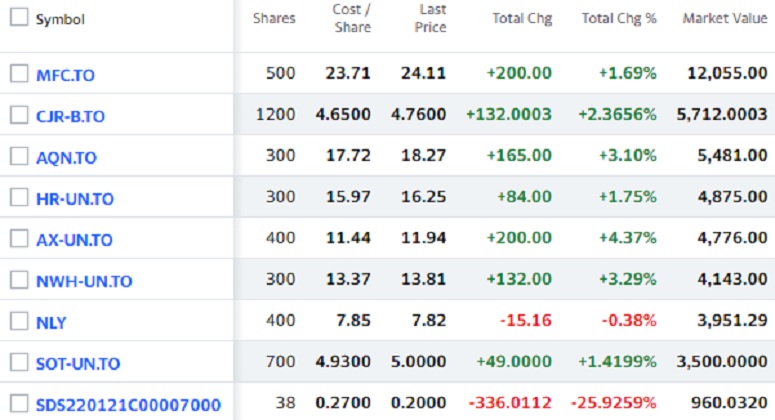Select the 1200 shares cell
The height and width of the screenshot is (420, 775).
coord(275,115)
